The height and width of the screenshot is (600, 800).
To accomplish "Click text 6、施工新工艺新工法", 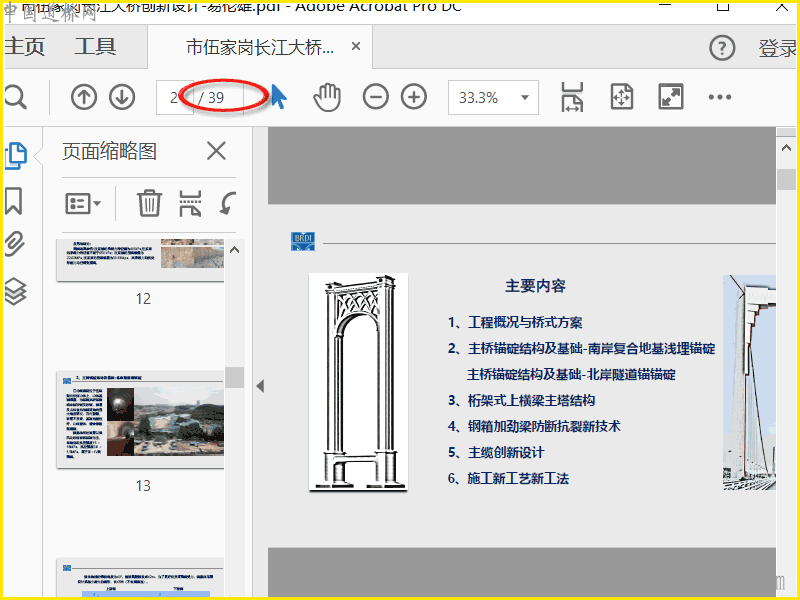I will point(508,479).
